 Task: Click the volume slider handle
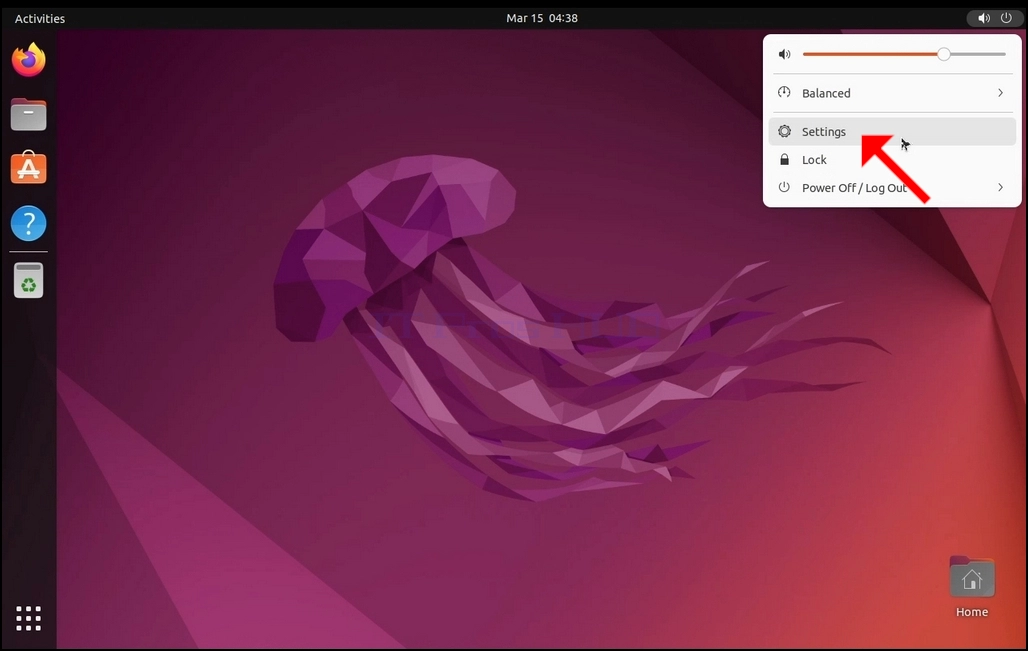click(x=943, y=54)
